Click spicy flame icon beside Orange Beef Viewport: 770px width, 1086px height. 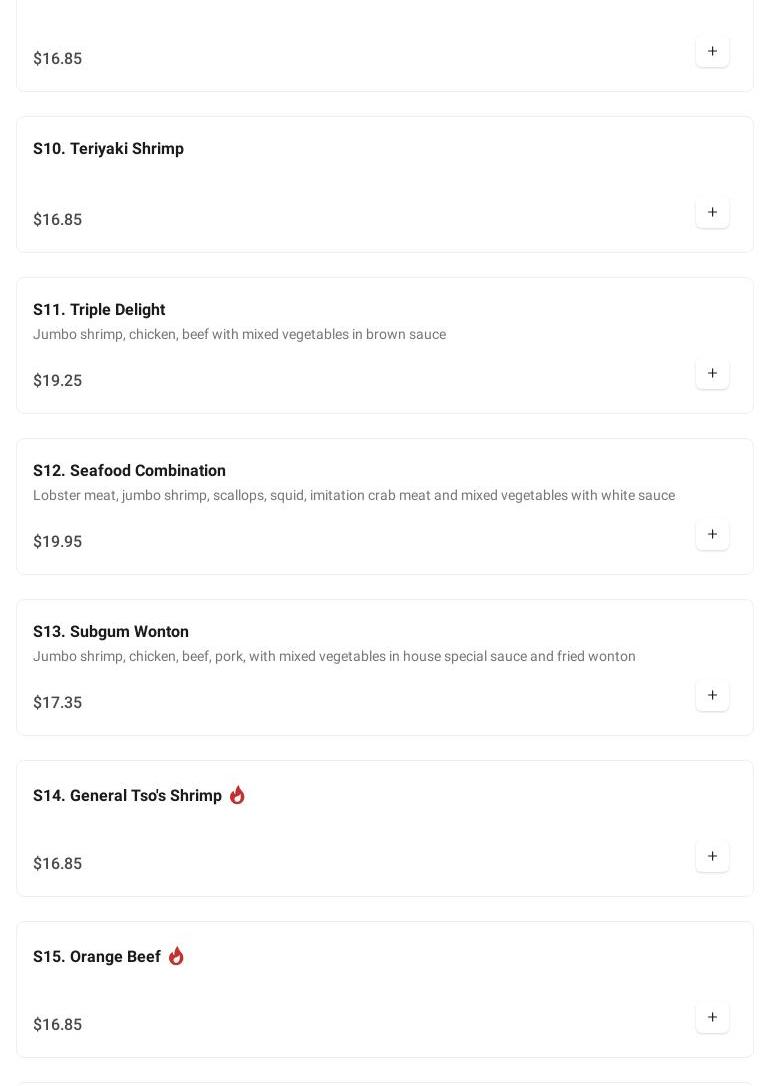(176, 956)
